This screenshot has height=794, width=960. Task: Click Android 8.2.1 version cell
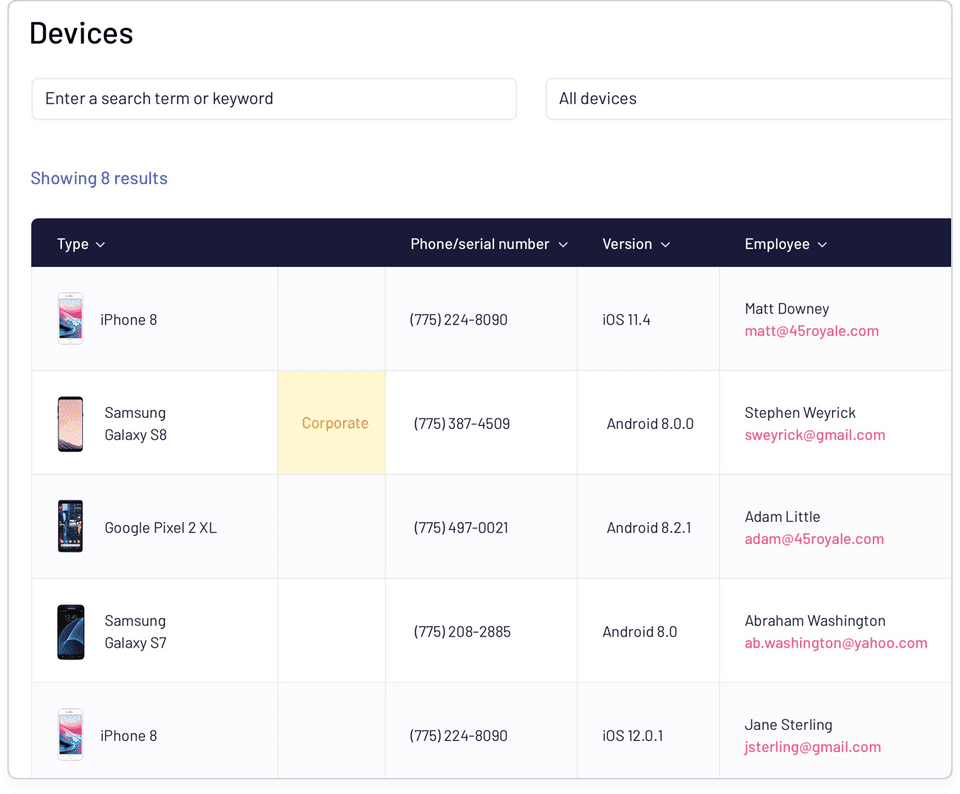(648, 528)
